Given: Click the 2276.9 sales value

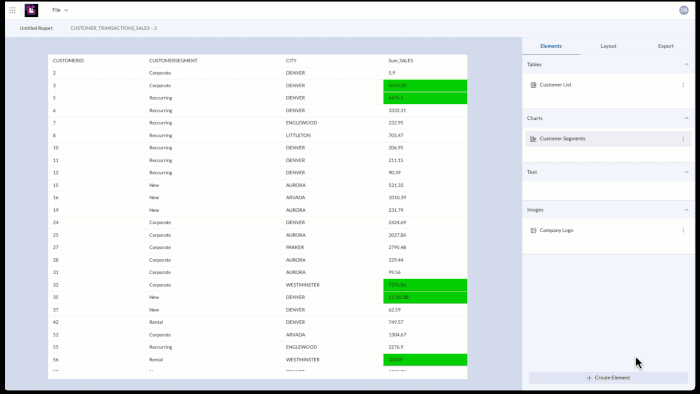Looking at the screenshot, I should click(x=396, y=347).
